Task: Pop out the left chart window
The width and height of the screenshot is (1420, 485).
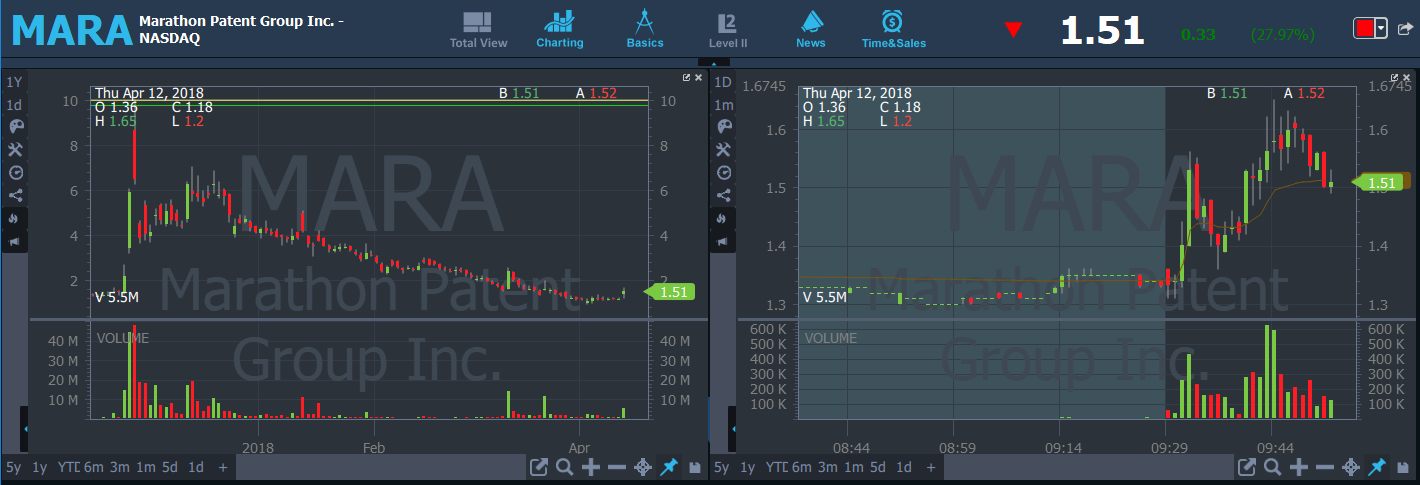Action: (x=687, y=77)
